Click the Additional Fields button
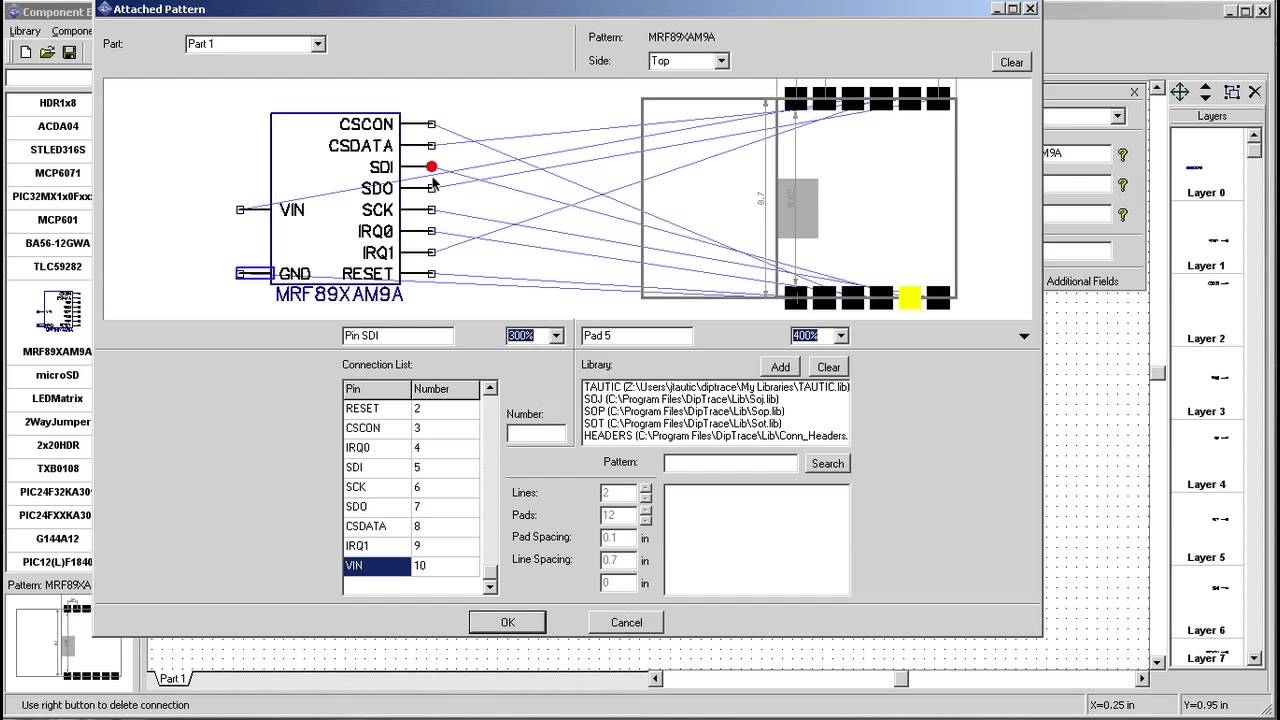The width and height of the screenshot is (1280, 720). pos(1082,281)
